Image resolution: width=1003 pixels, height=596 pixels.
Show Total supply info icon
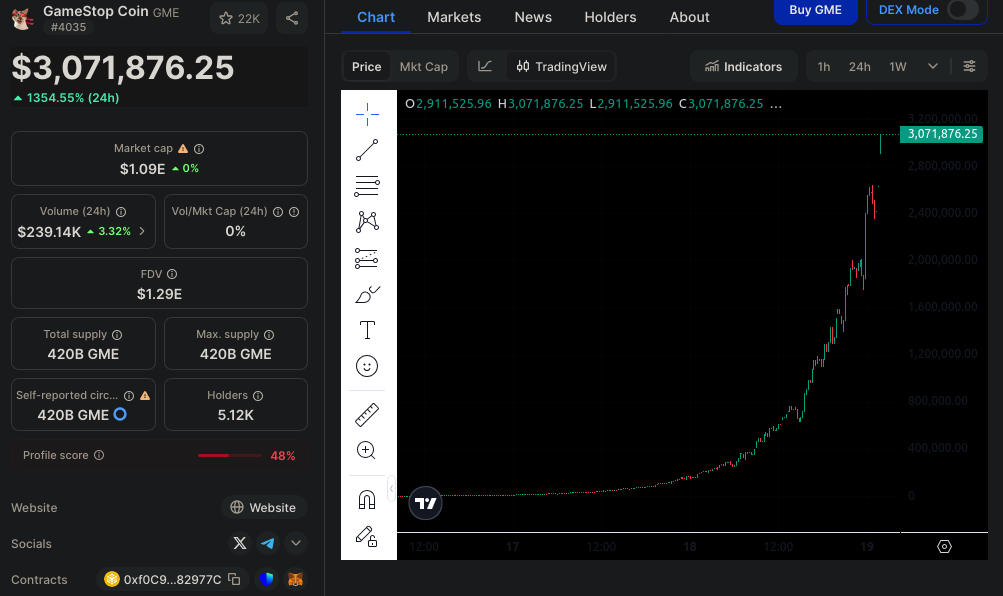coord(117,334)
